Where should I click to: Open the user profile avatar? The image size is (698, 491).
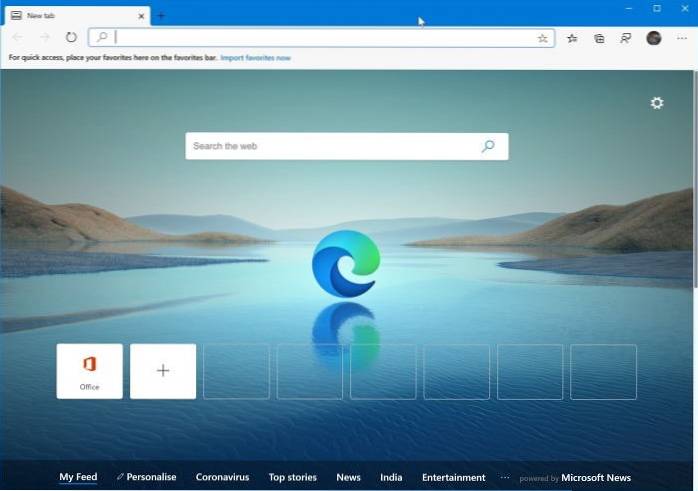coord(654,38)
